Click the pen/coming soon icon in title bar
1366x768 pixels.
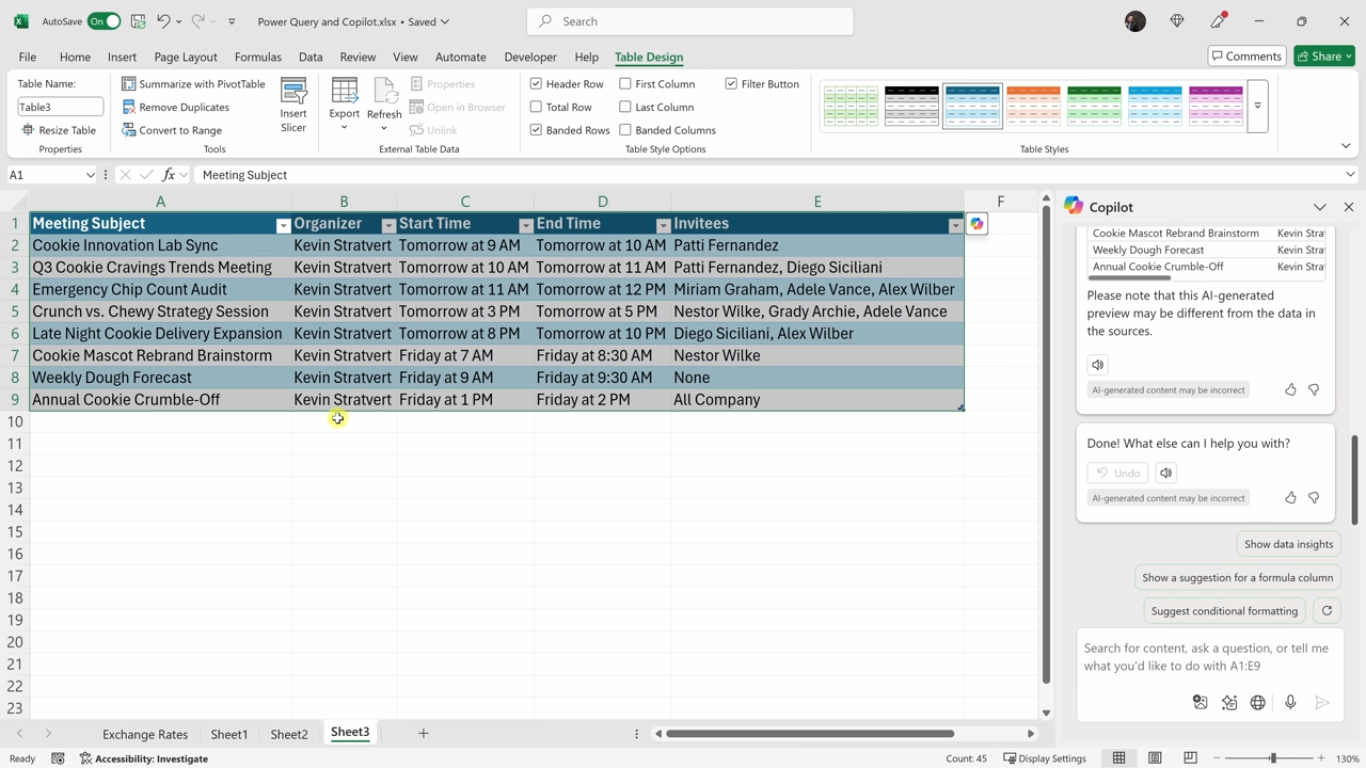pyautogui.click(x=1218, y=21)
